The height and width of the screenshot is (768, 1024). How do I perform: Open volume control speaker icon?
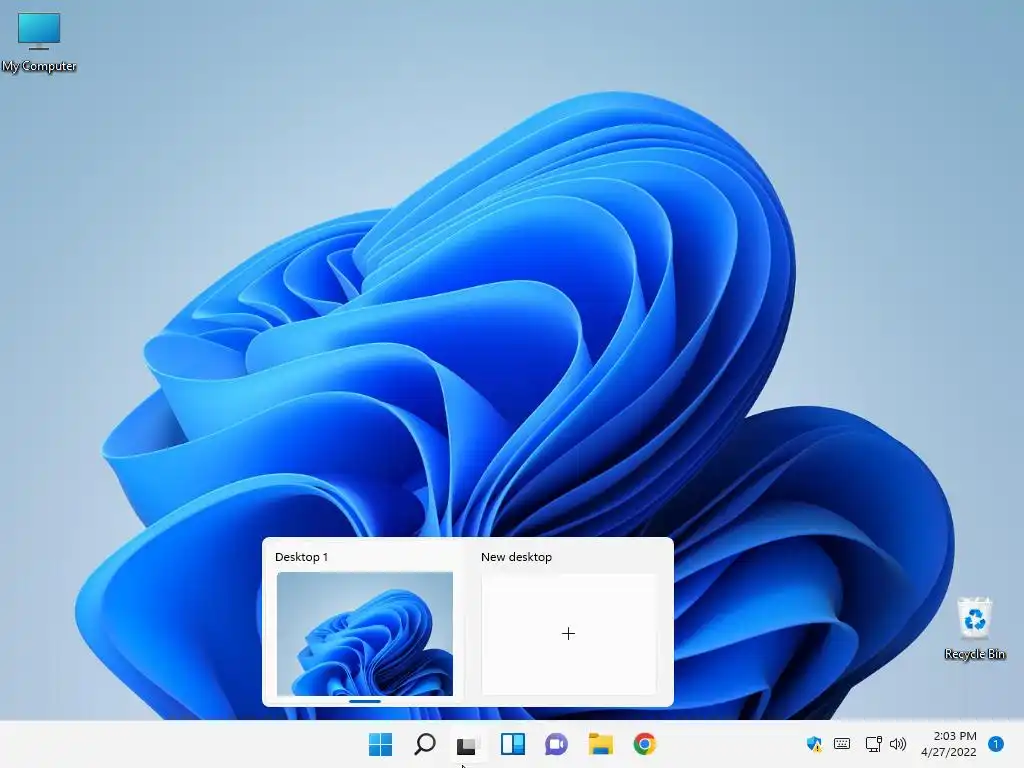(x=898, y=744)
